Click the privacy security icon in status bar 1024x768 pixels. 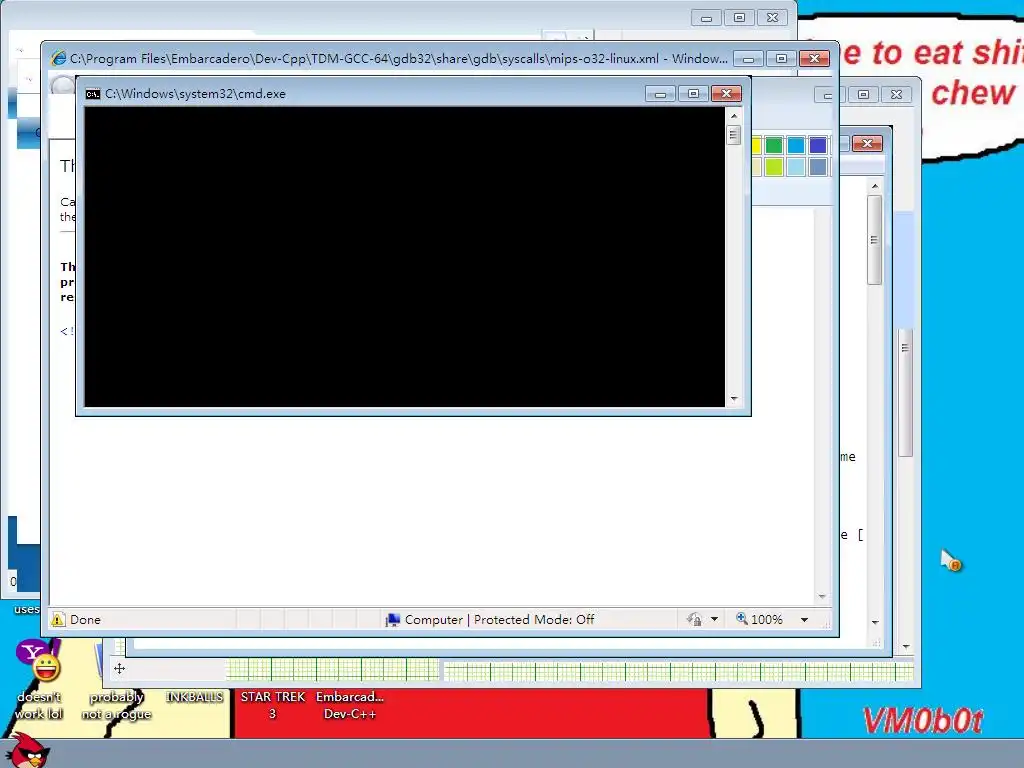coord(694,619)
